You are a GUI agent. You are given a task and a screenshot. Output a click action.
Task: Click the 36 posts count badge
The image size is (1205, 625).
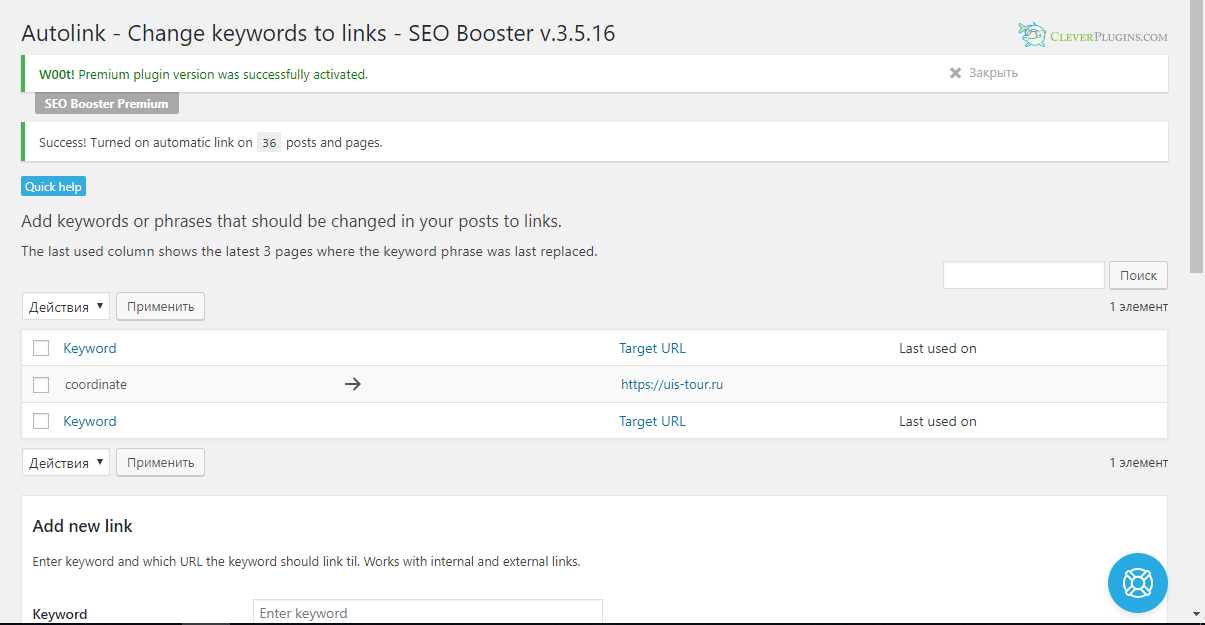(269, 142)
